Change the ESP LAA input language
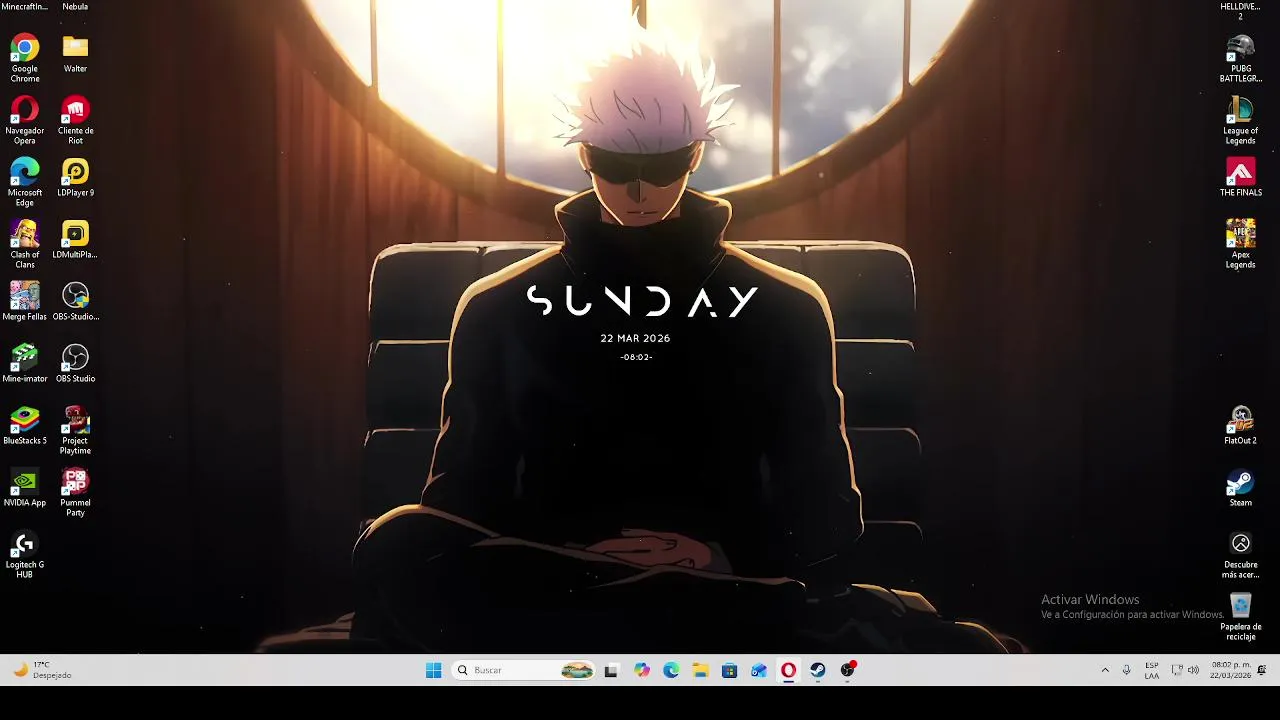Image resolution: width=1280 pixels, height=720 pixels. click(1152, 670)
